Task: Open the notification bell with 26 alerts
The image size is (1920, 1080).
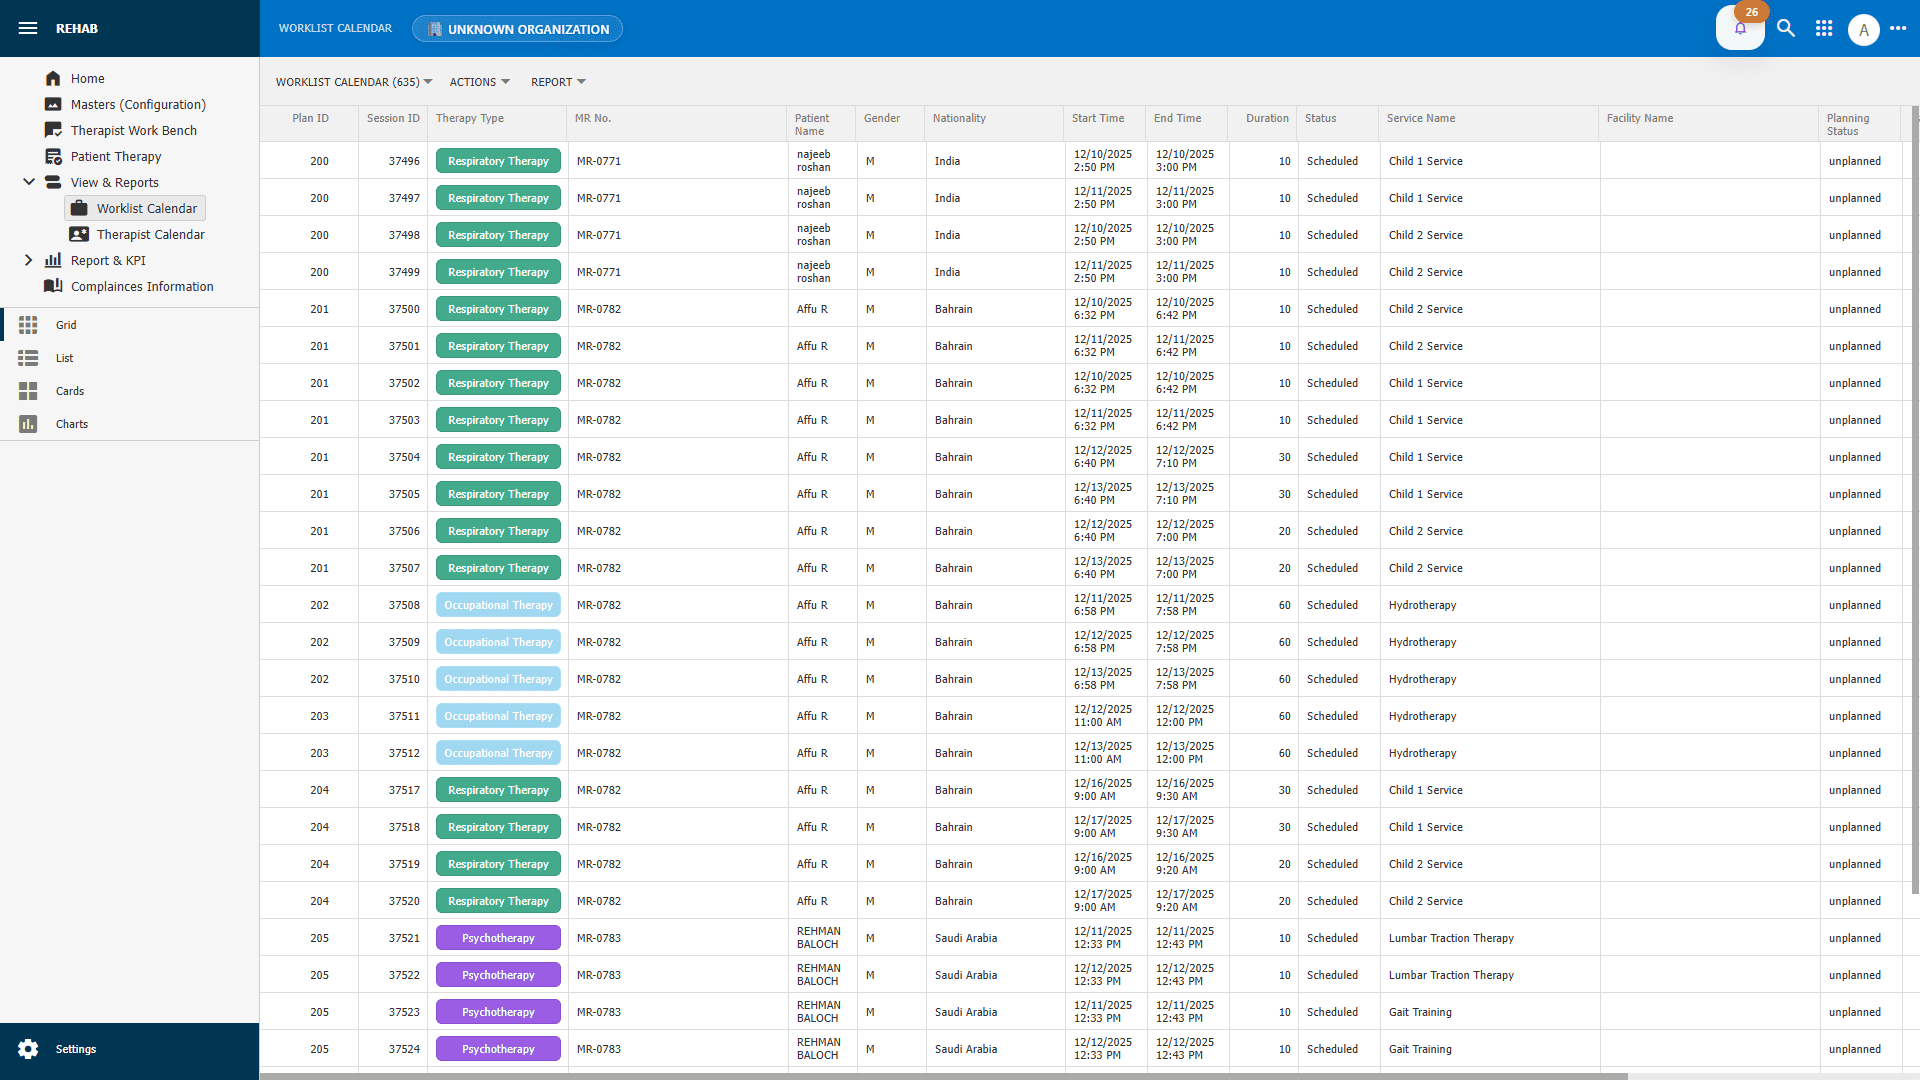Action: coord(1740,29)
